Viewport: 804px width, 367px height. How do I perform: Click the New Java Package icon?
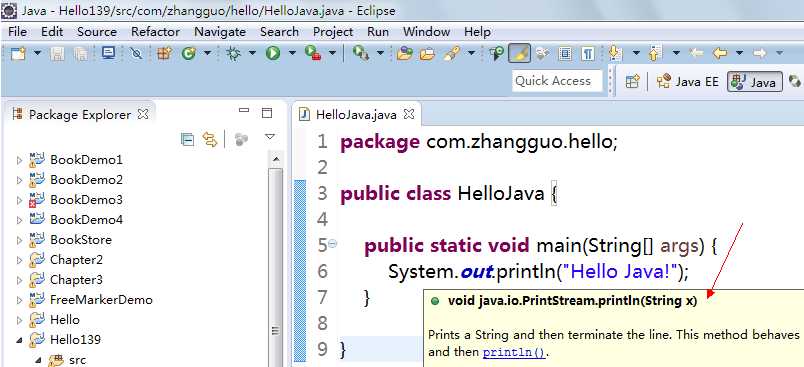tap(164, 53)
